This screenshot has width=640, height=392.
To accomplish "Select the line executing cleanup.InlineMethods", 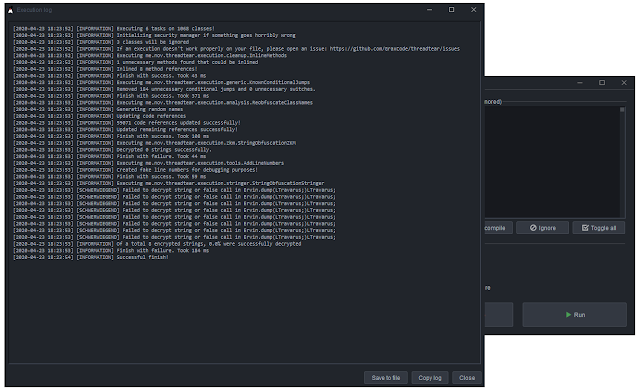I will [x=150, y=56].
